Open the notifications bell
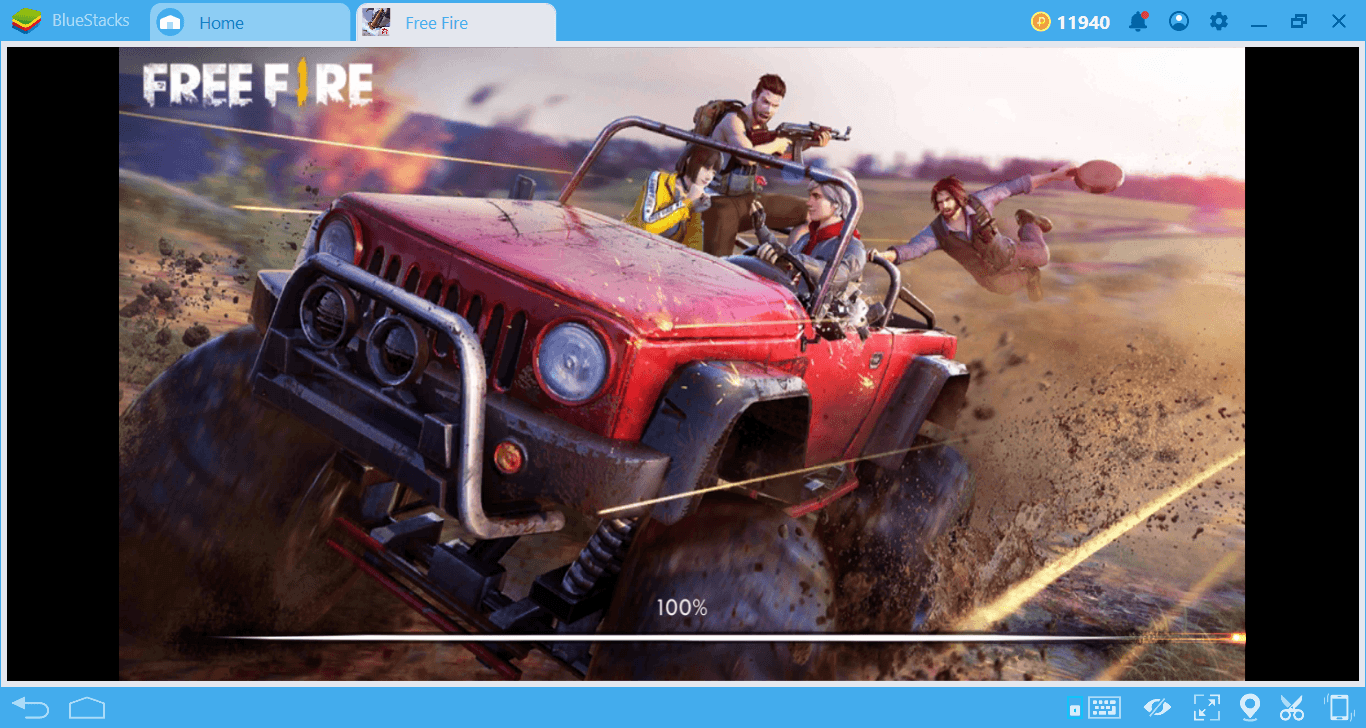 1137,21
